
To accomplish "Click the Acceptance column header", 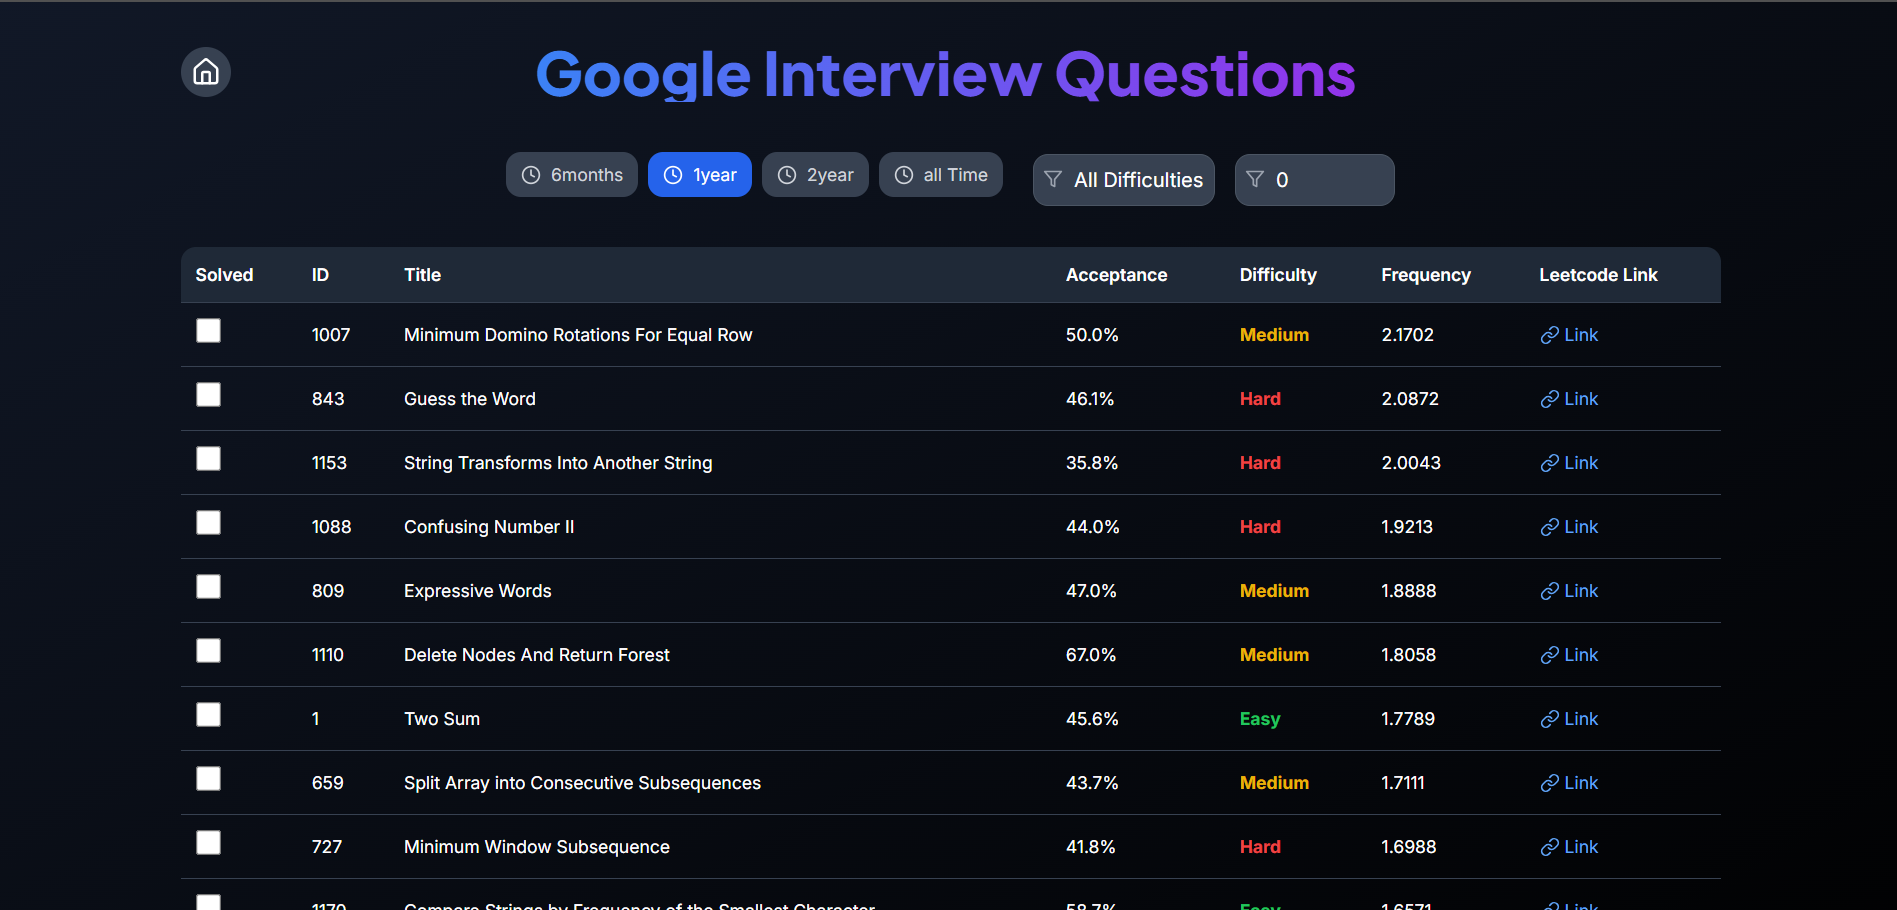I will tap(1116, 275).
